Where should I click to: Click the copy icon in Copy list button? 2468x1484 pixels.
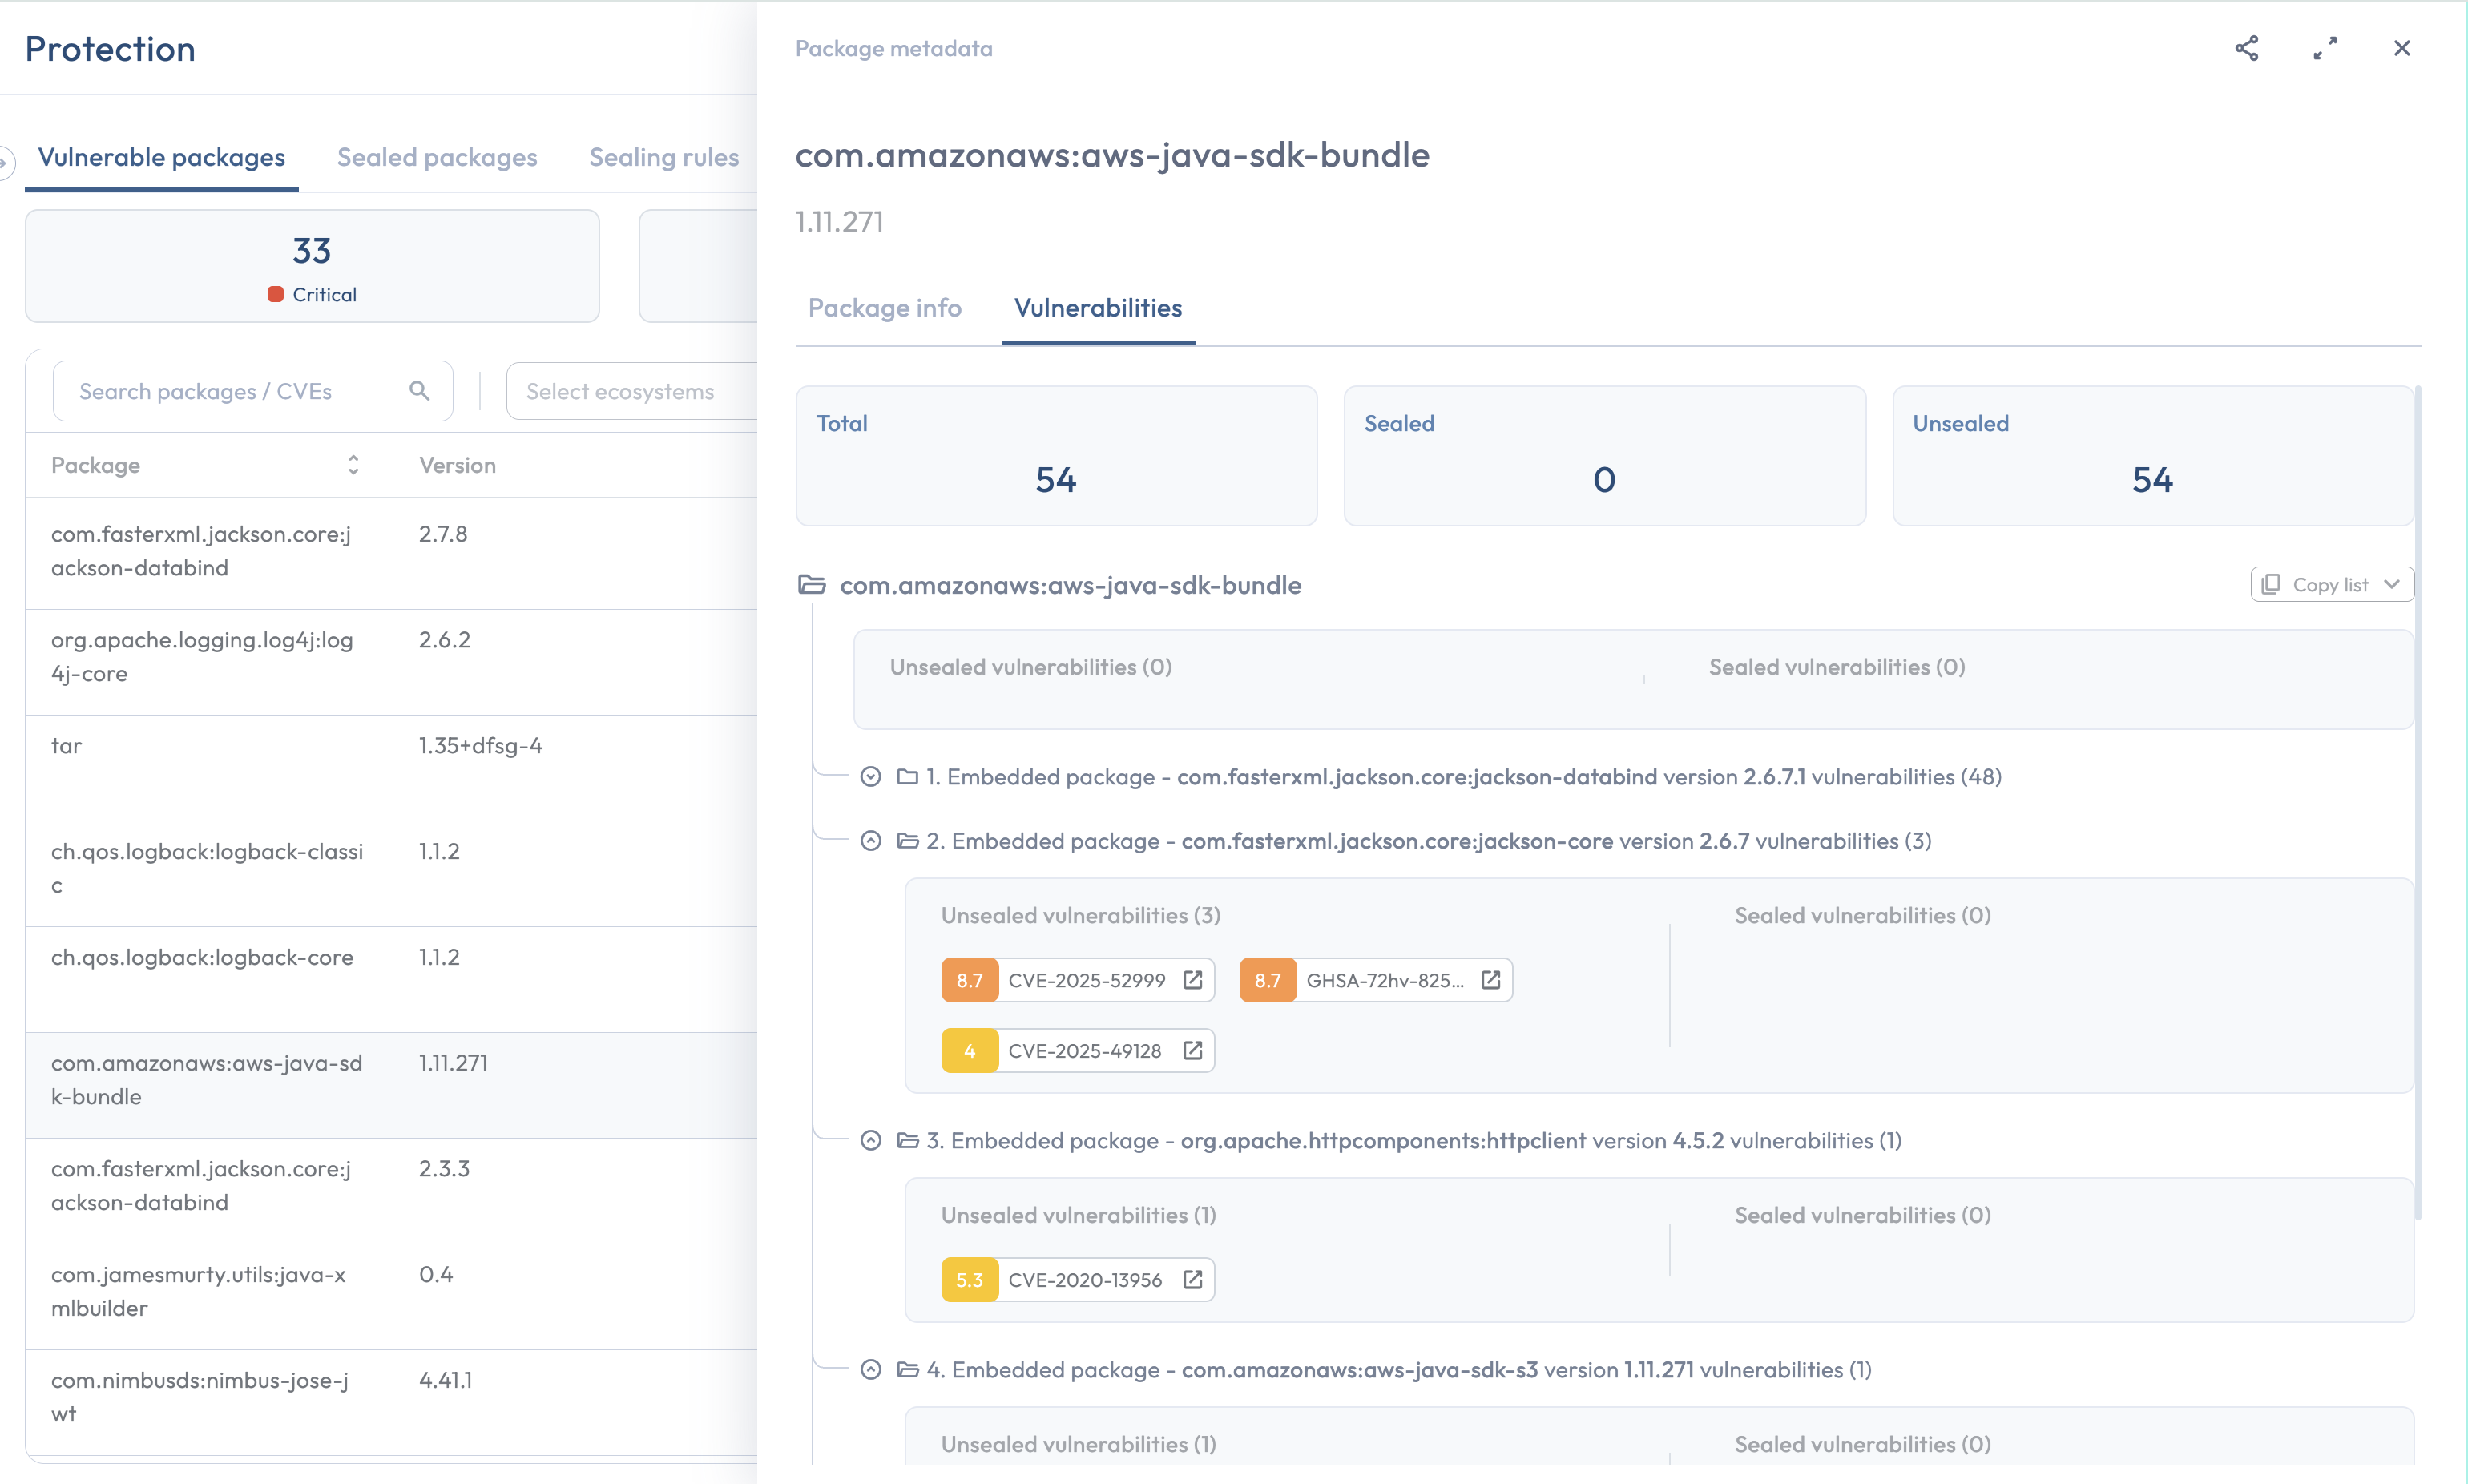click(2271, 584)
